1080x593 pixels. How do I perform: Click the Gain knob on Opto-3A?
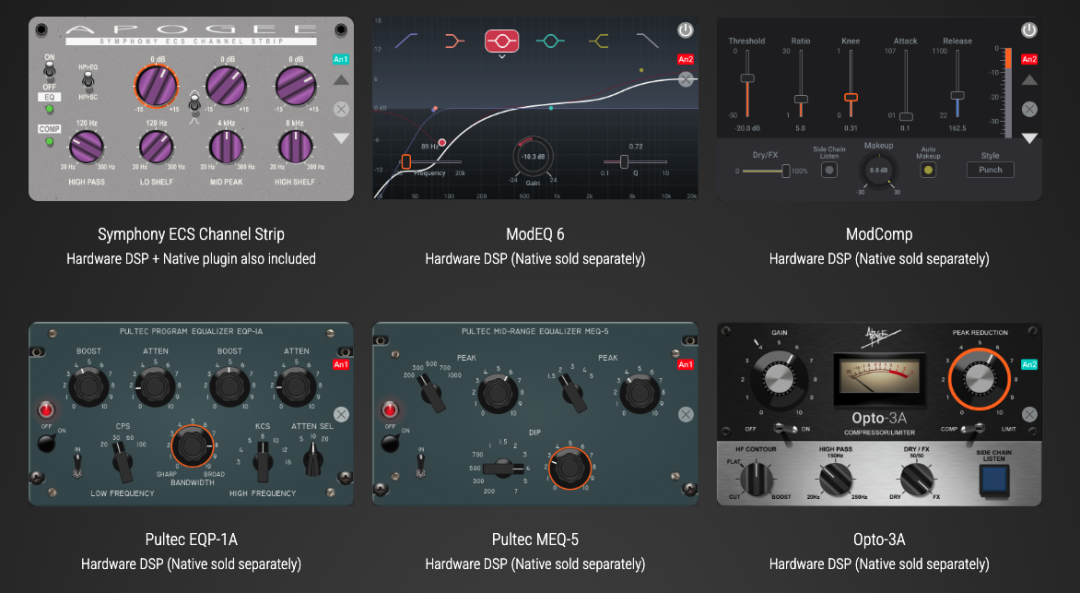779,379
